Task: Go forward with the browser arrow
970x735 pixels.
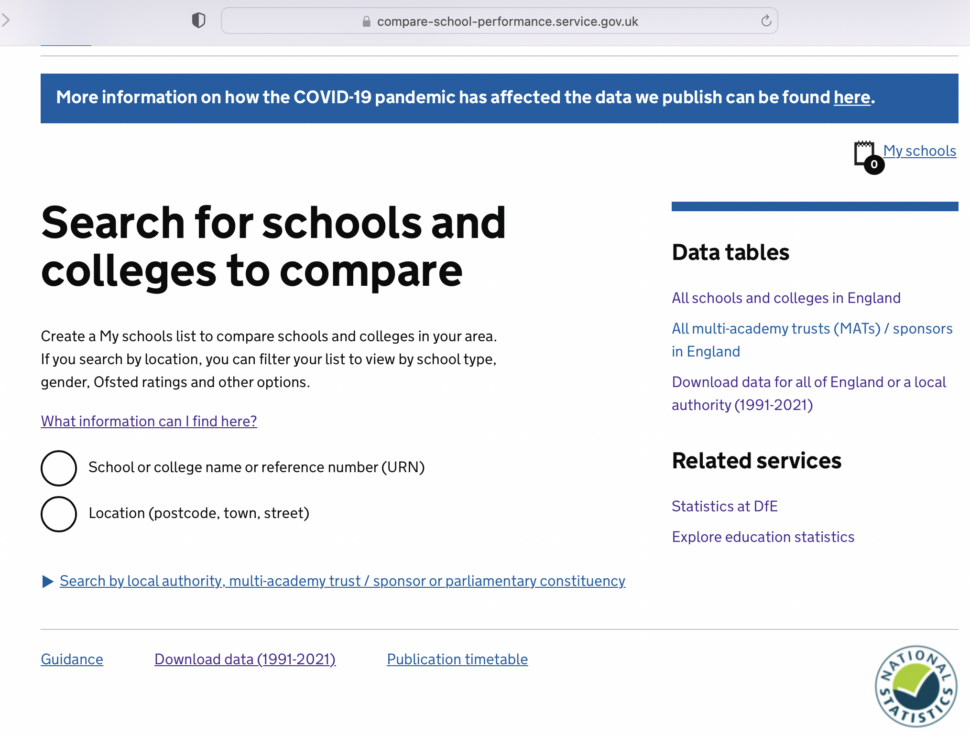Action: click(x=6, y=20)
